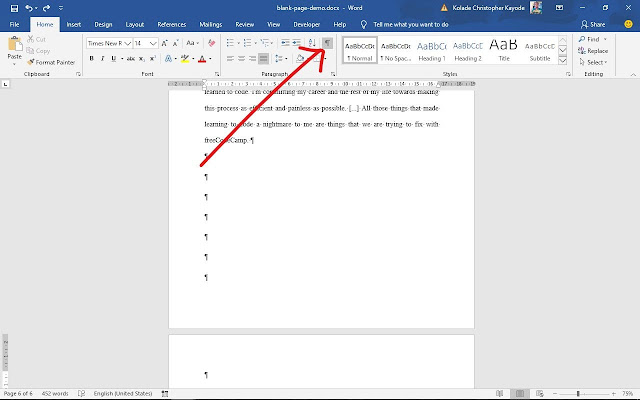
Task: Switch to the Design tab
Action: tap(103, 24)
